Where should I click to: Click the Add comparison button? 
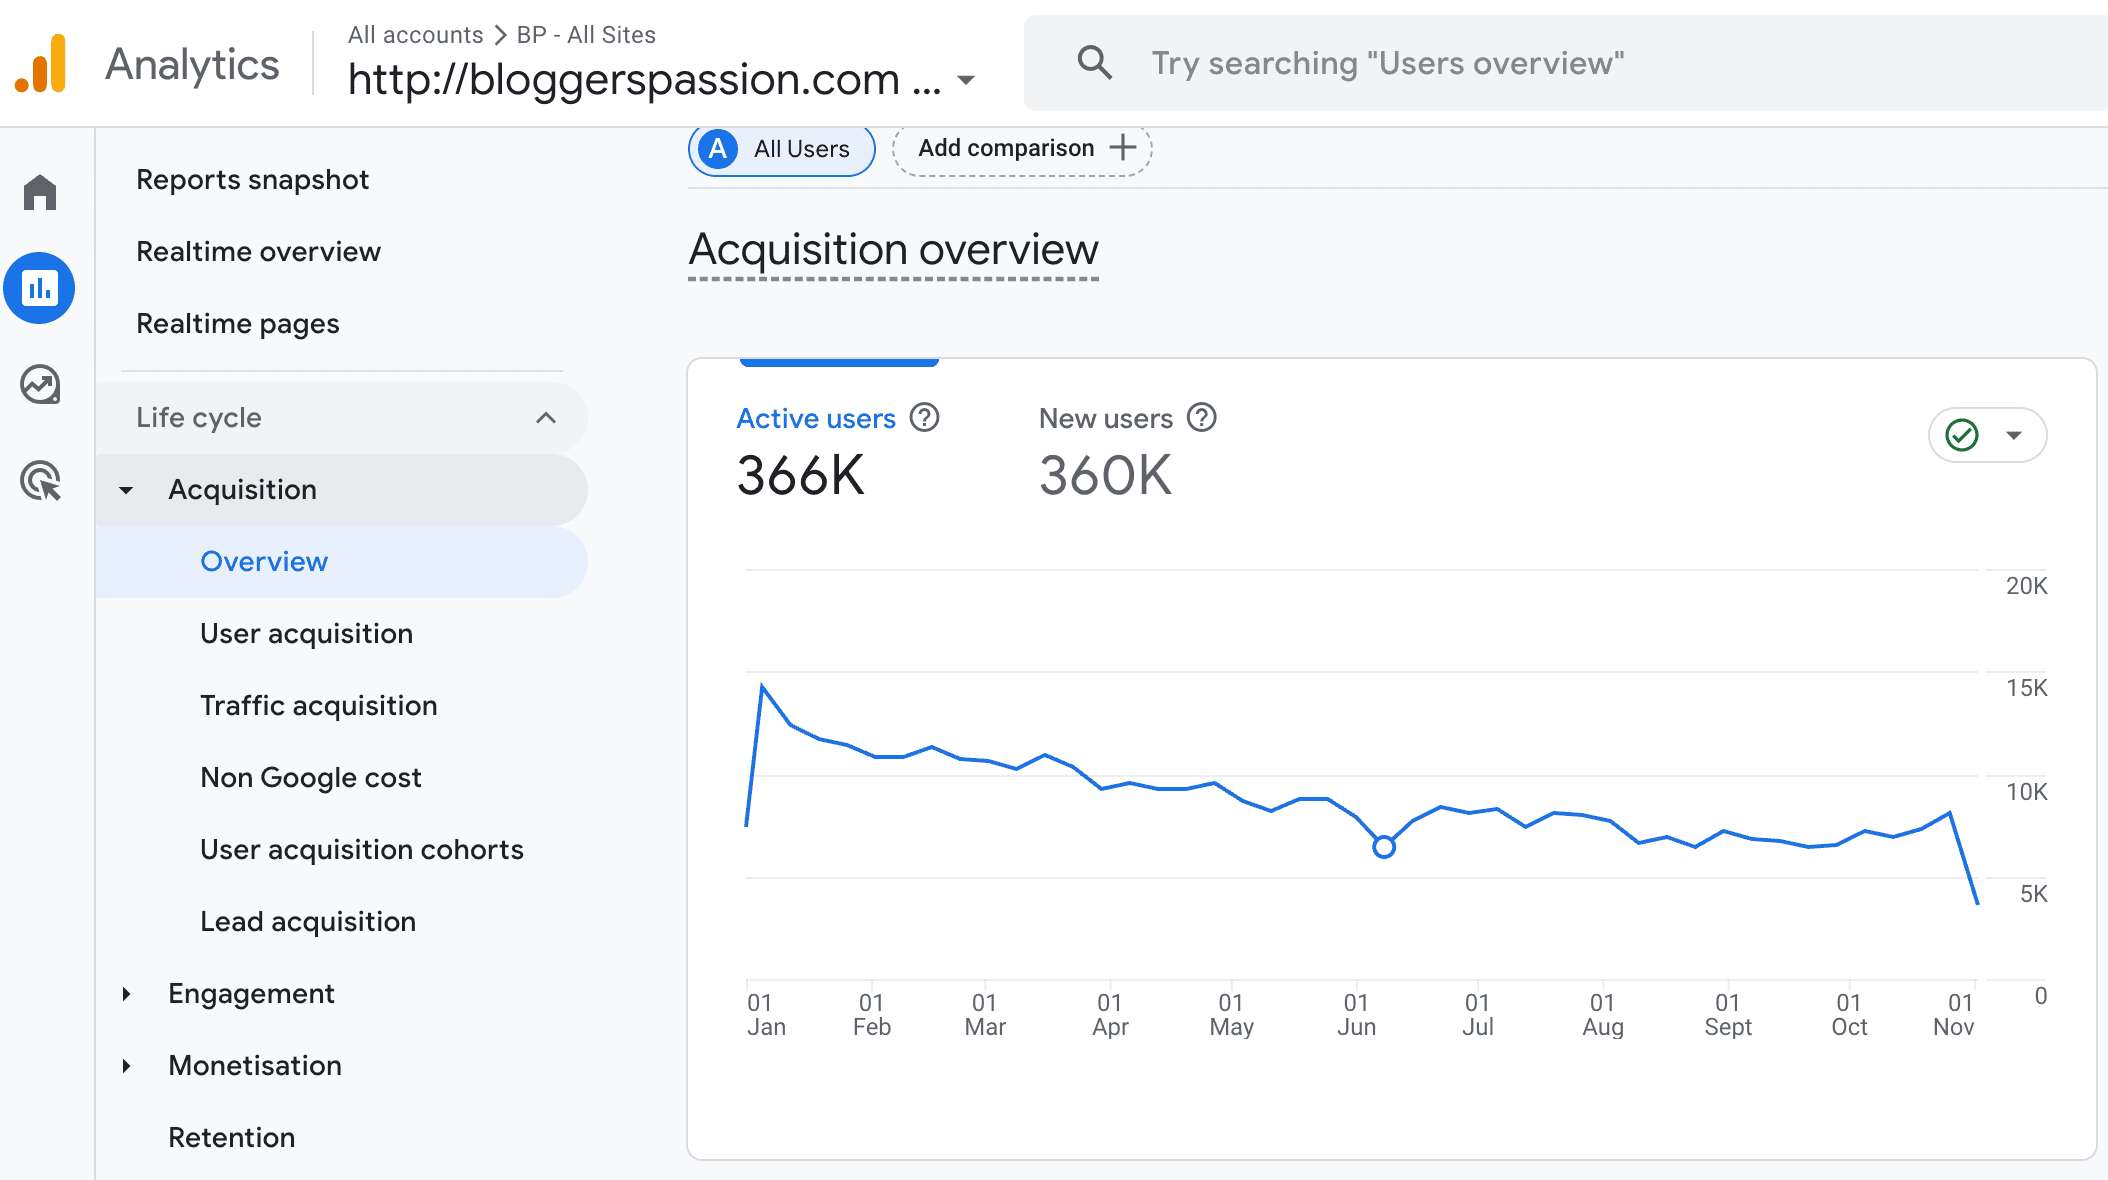coord(1006,147)
